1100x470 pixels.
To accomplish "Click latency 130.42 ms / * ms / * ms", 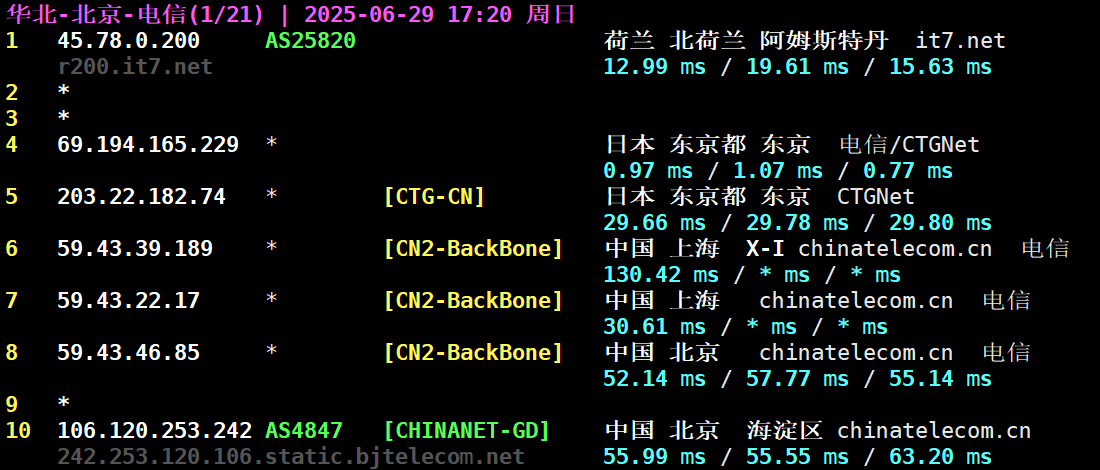I will 752,275.
